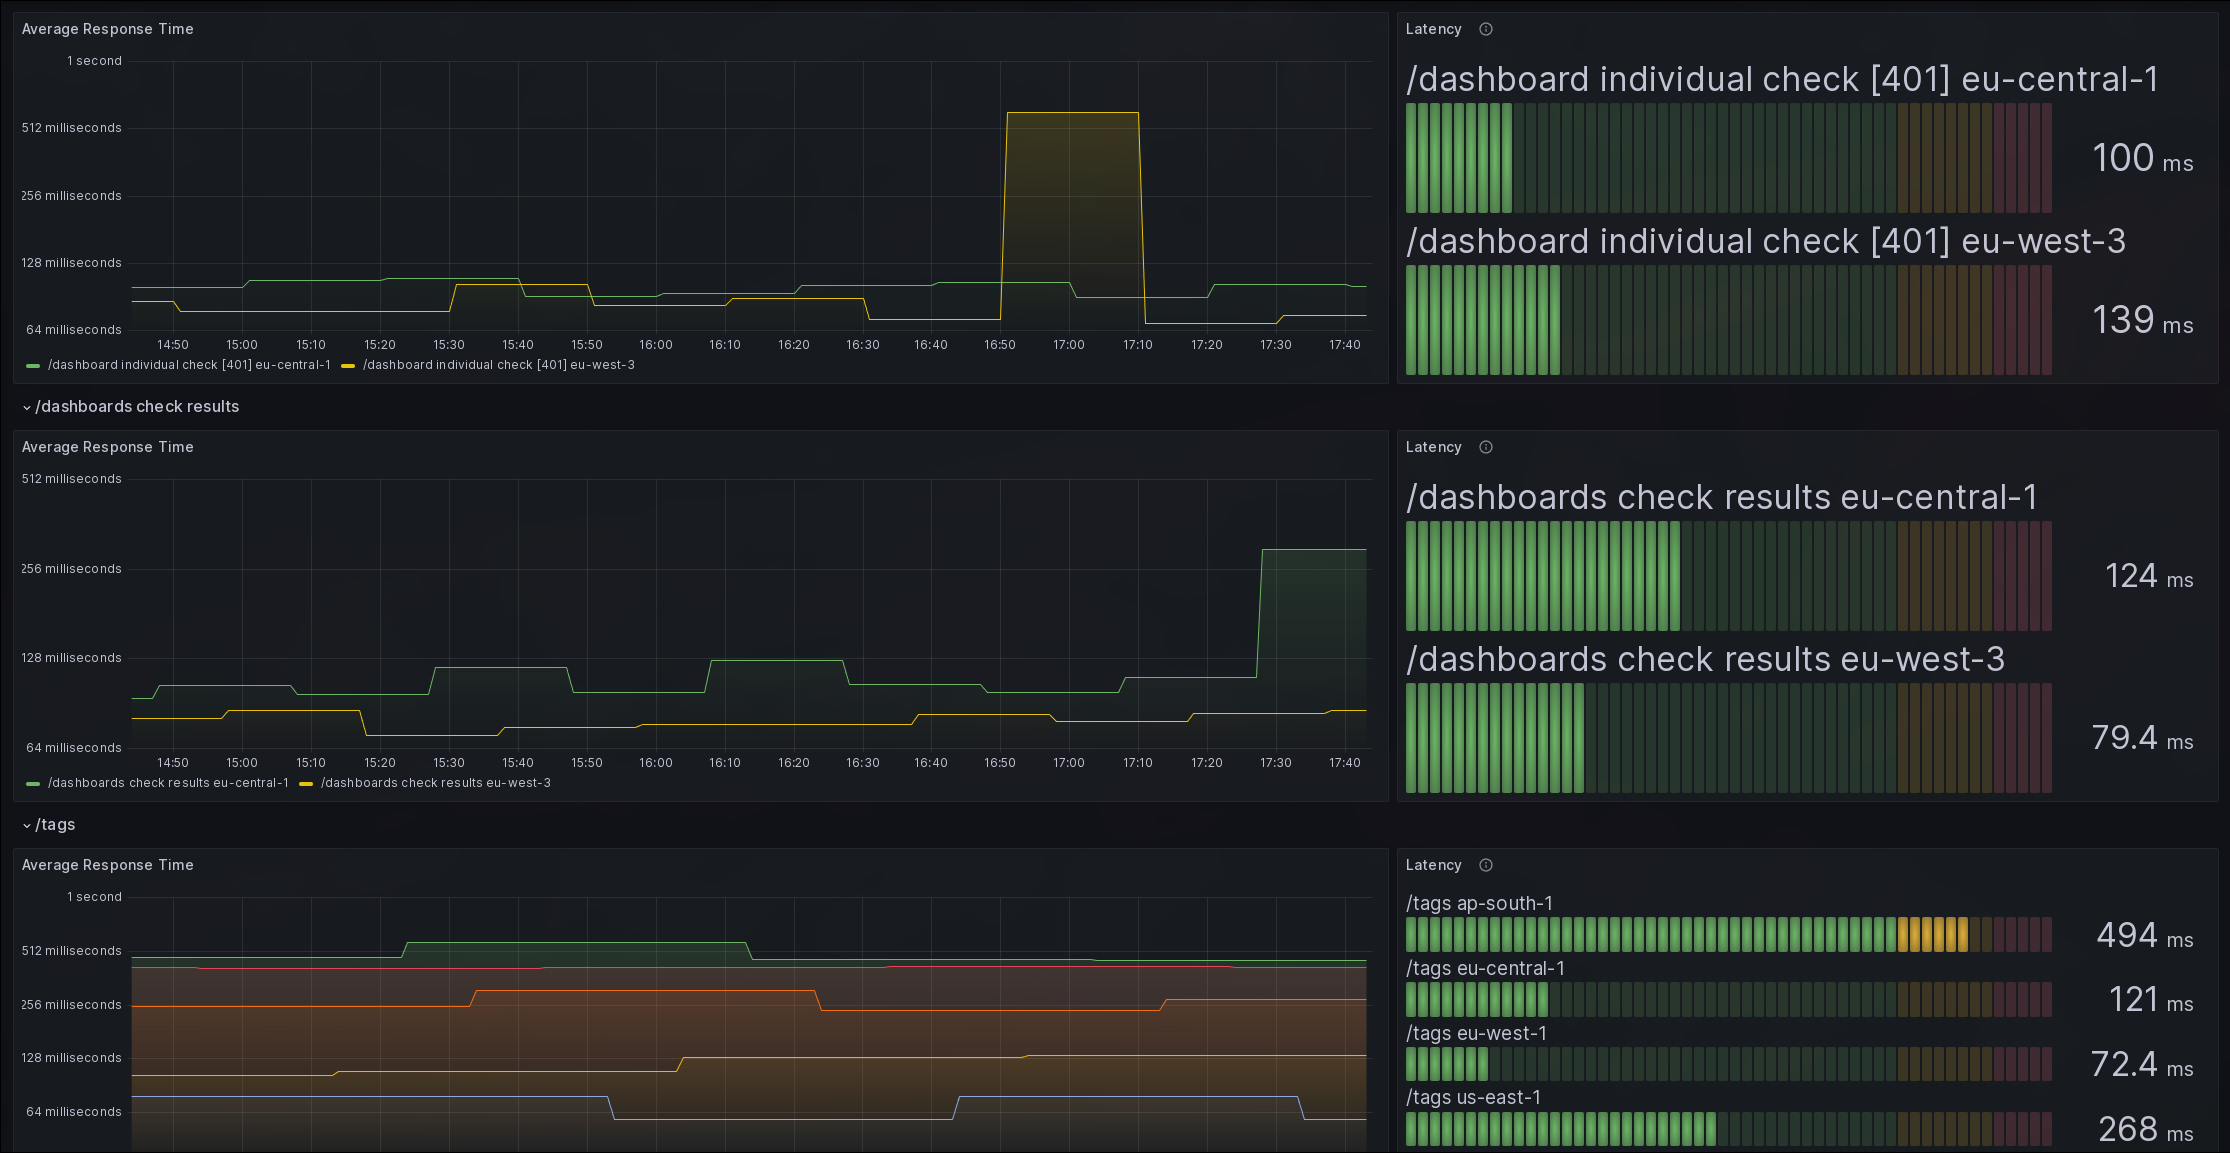Toggle /dashboard individual check [401] eu-central-1 legend series

click(189, 365)
